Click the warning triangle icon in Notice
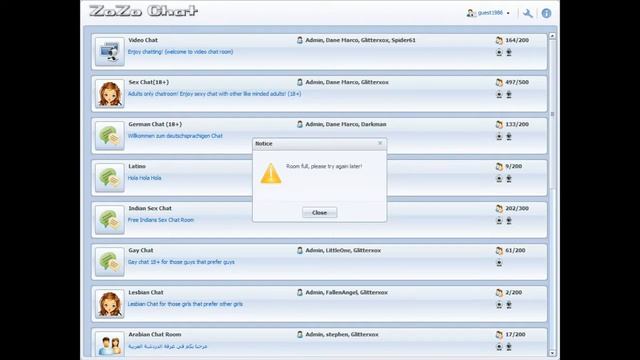 point(271,173)
